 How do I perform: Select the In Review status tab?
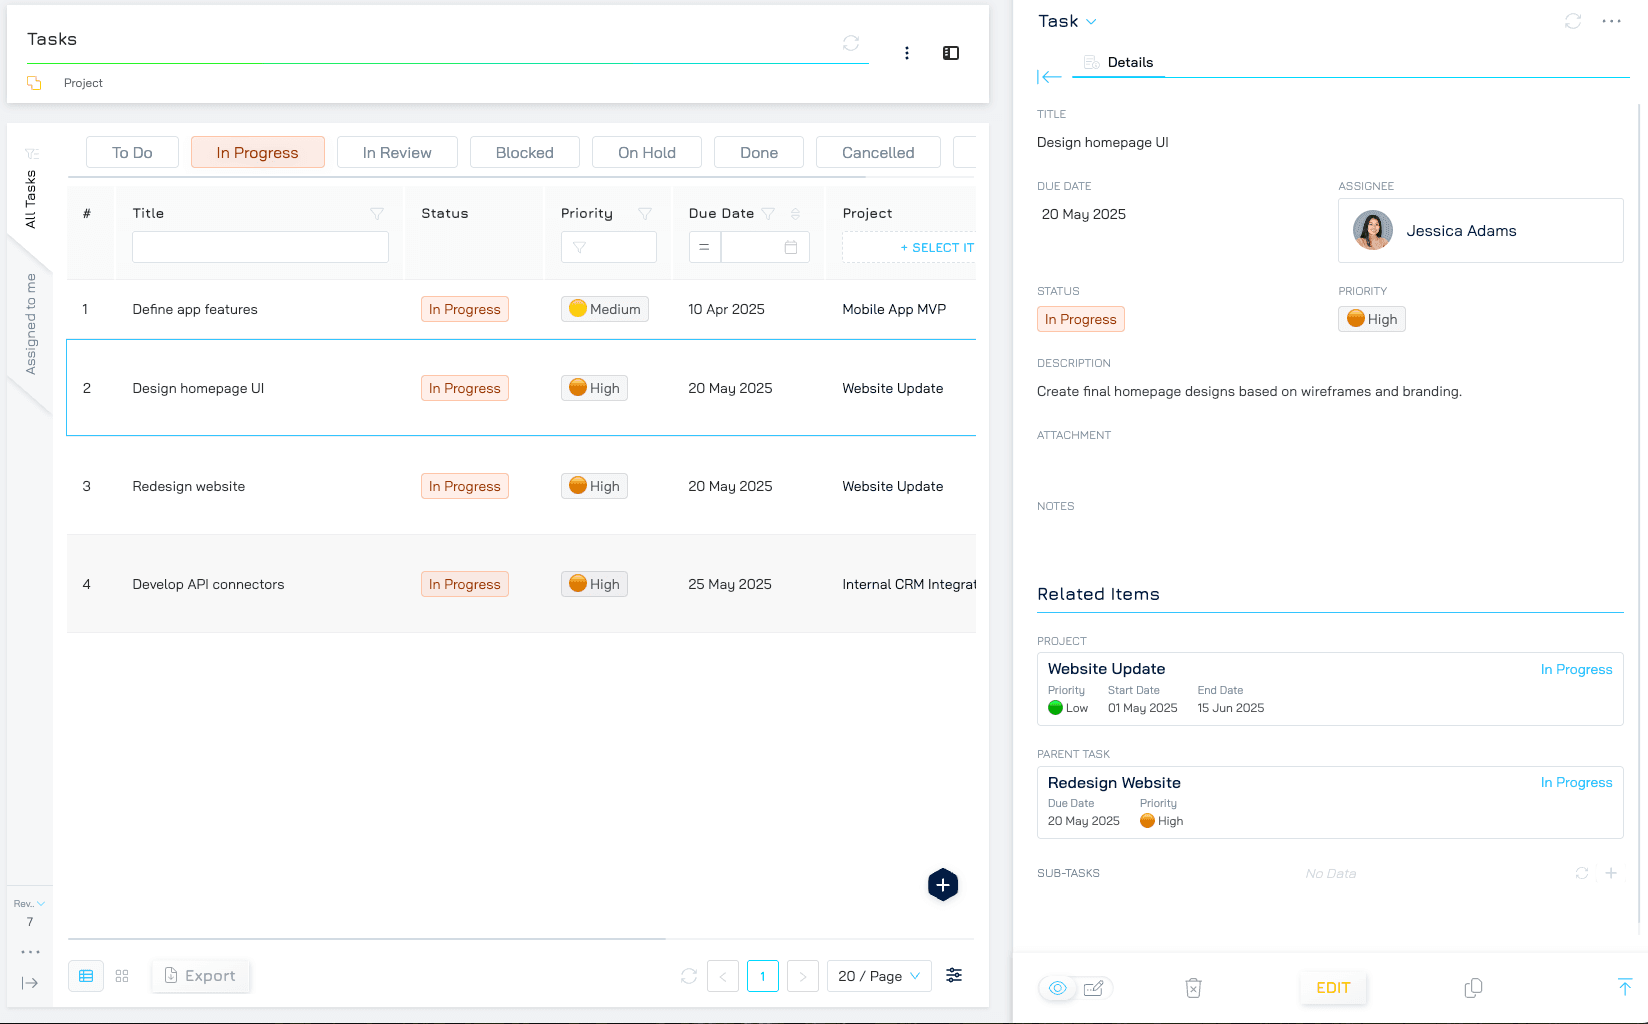tap(397, 152)
